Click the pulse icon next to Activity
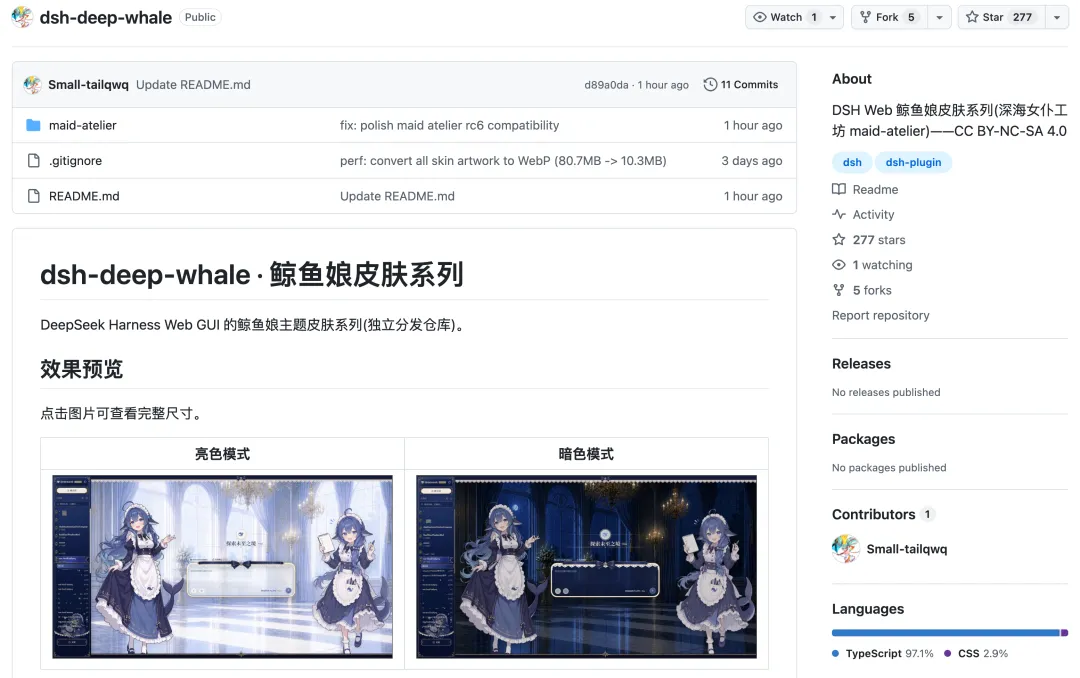Image resolution: width=1080 pixels, height=678 pixels. point(839,214)
